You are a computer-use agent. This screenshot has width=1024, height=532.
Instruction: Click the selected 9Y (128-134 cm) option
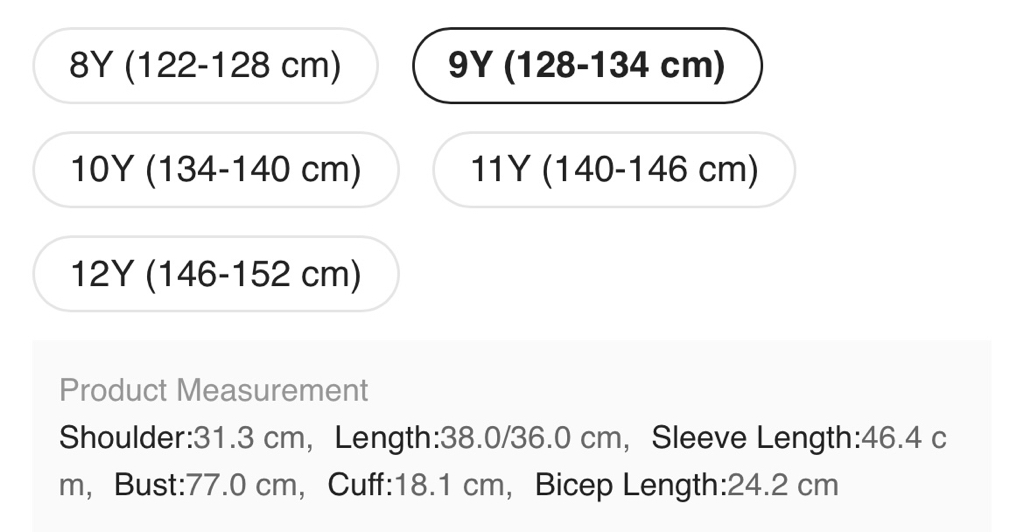(x=587, y=66)
